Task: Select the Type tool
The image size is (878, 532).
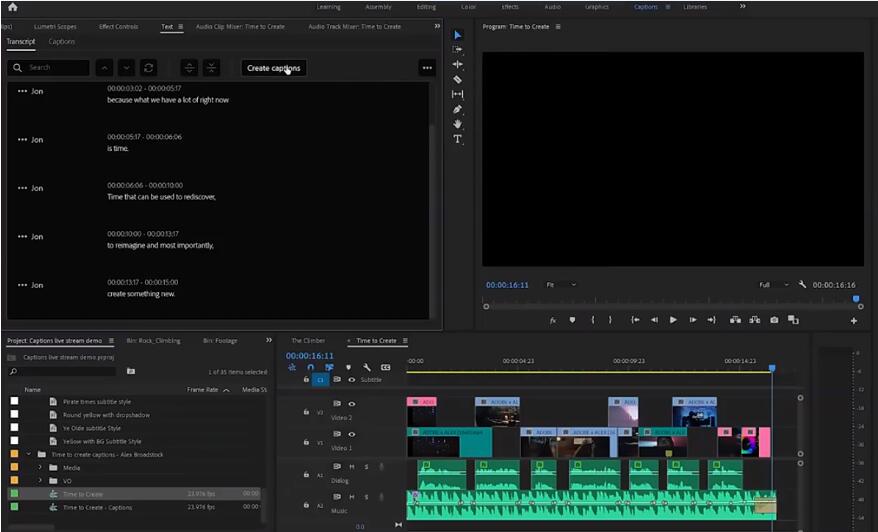Action: 457,139
